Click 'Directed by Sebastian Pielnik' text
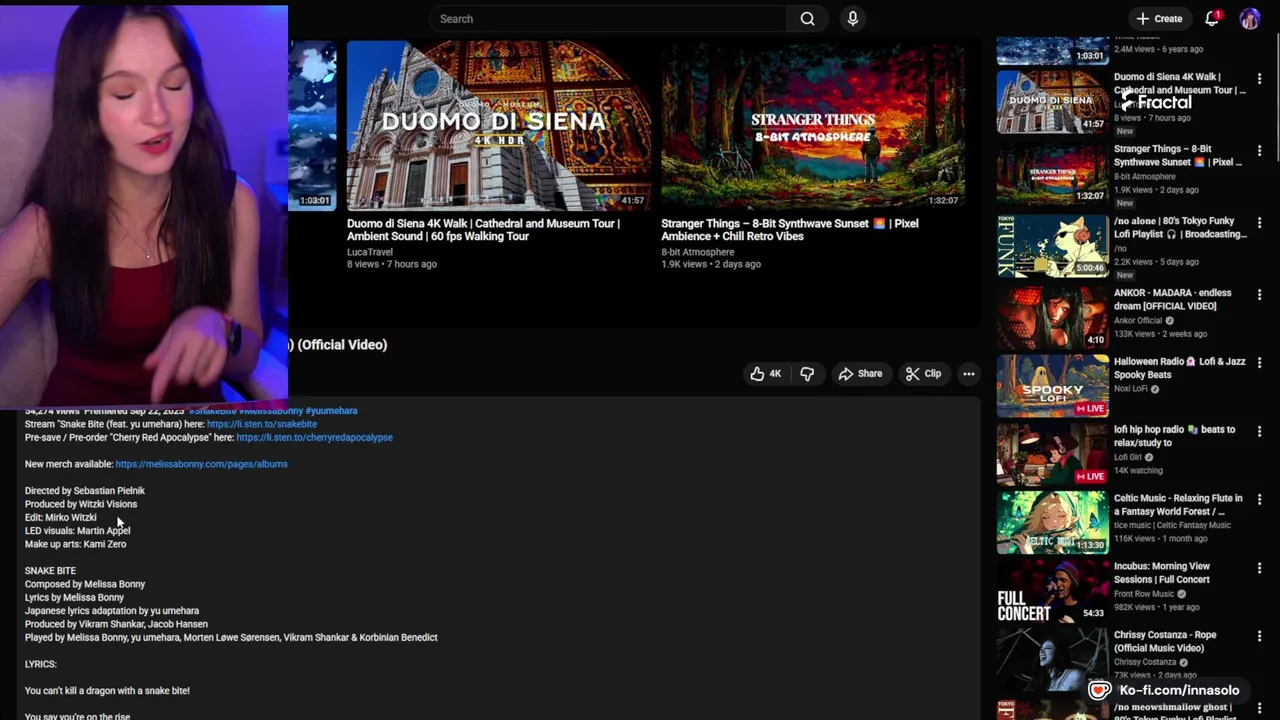The height and width of the screenshot is (720, 1280). [85, 491]
